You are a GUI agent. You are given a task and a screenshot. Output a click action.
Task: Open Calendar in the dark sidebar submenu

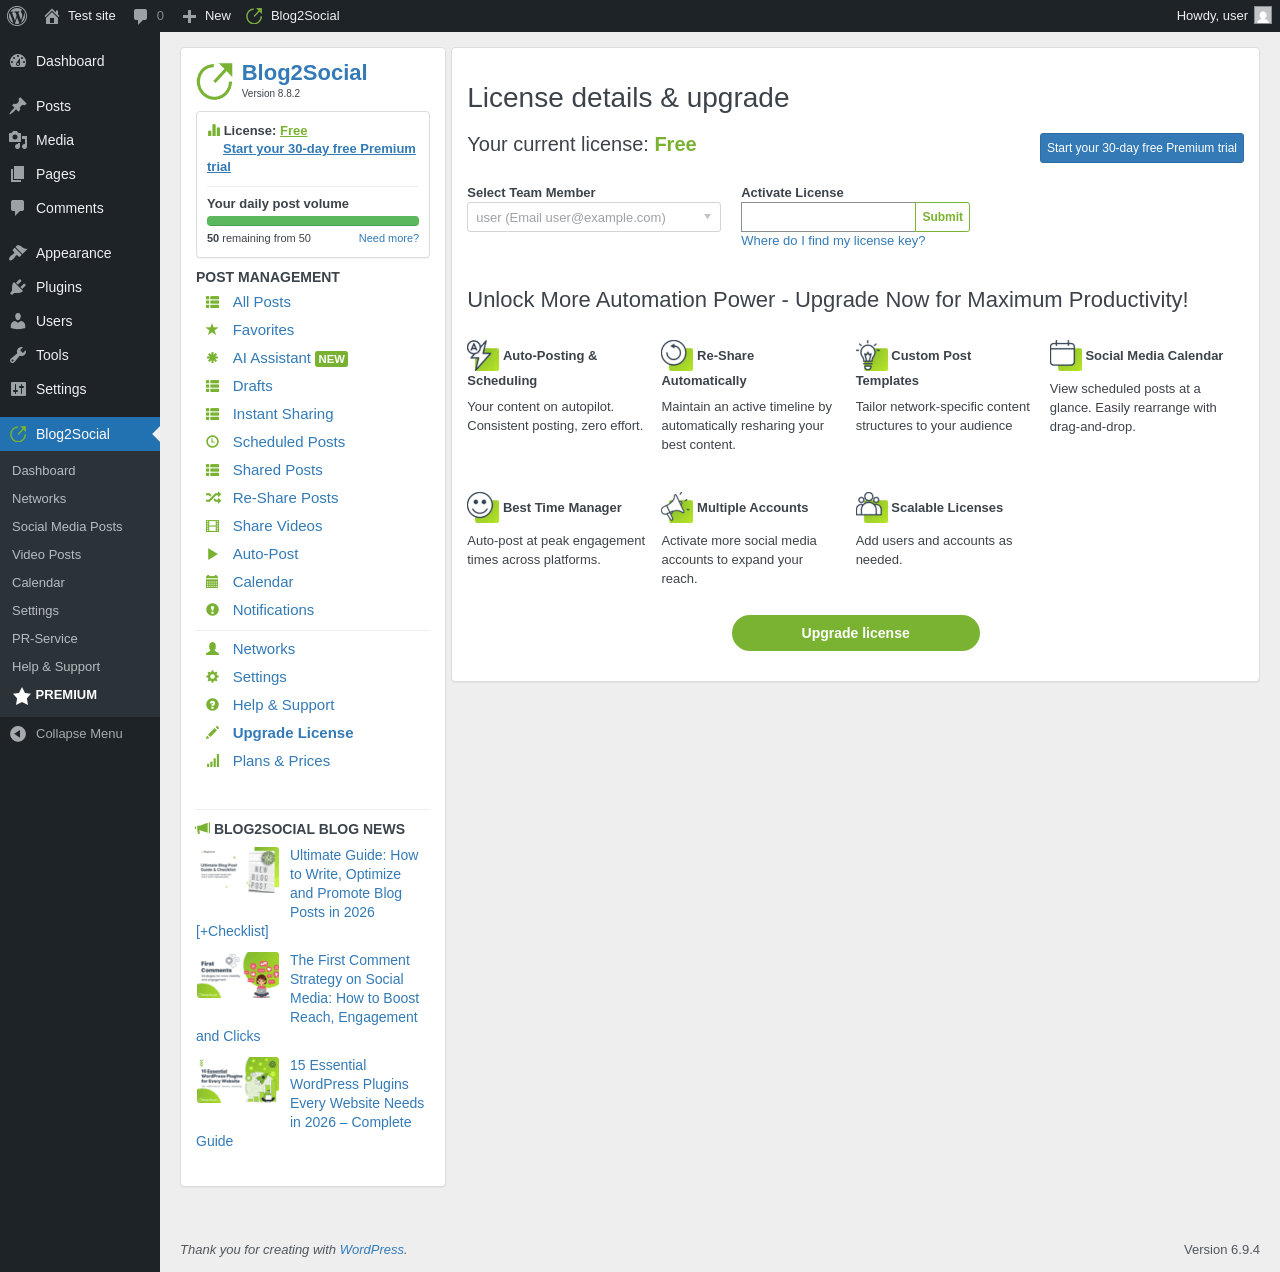point(38,583)
